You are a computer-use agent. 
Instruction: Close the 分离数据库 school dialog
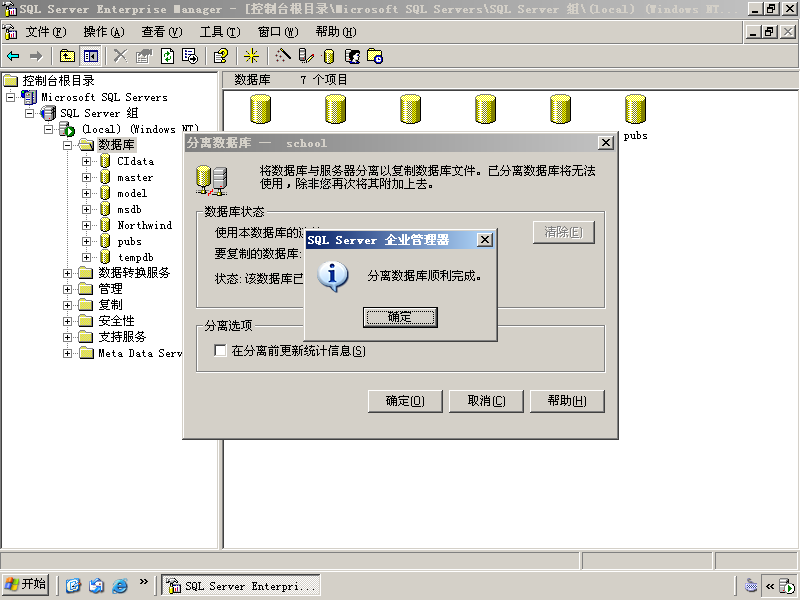[x=606, y=143]
